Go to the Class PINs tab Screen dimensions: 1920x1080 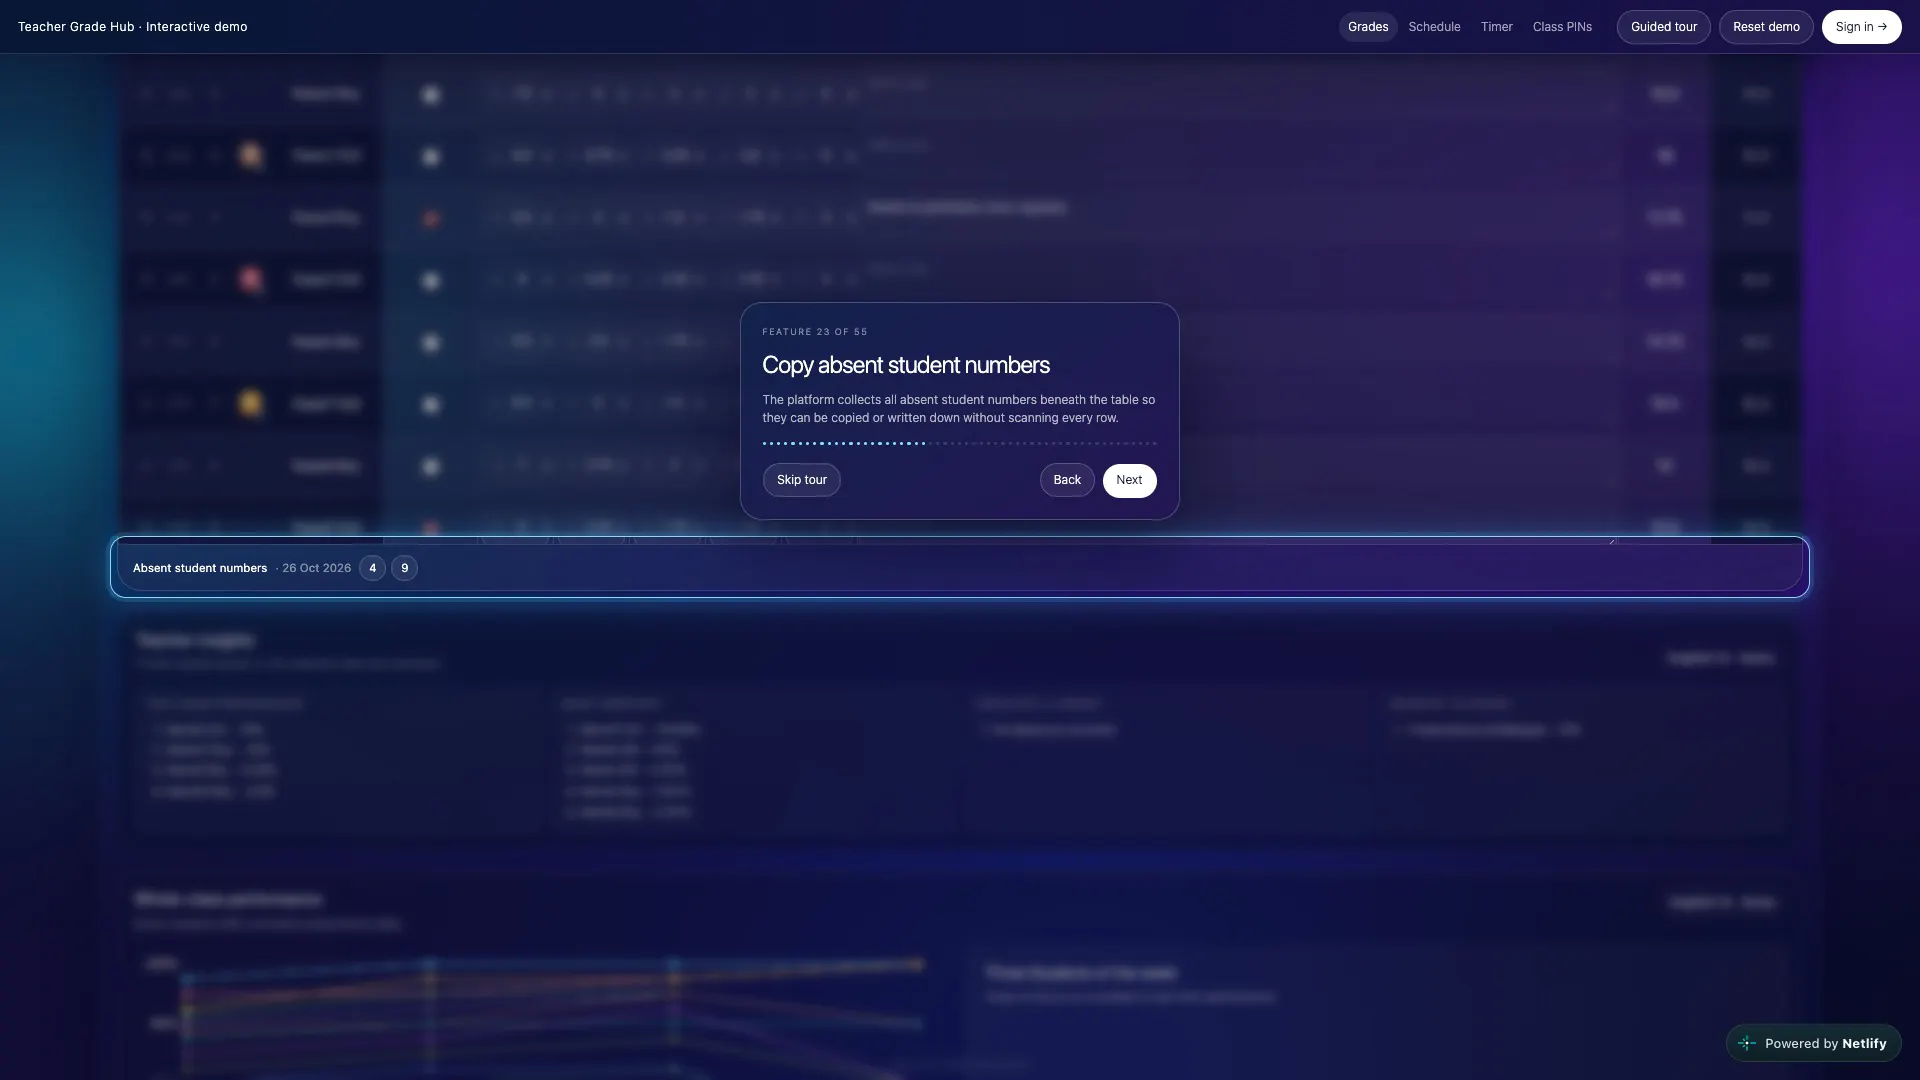tap(1562, 27)
